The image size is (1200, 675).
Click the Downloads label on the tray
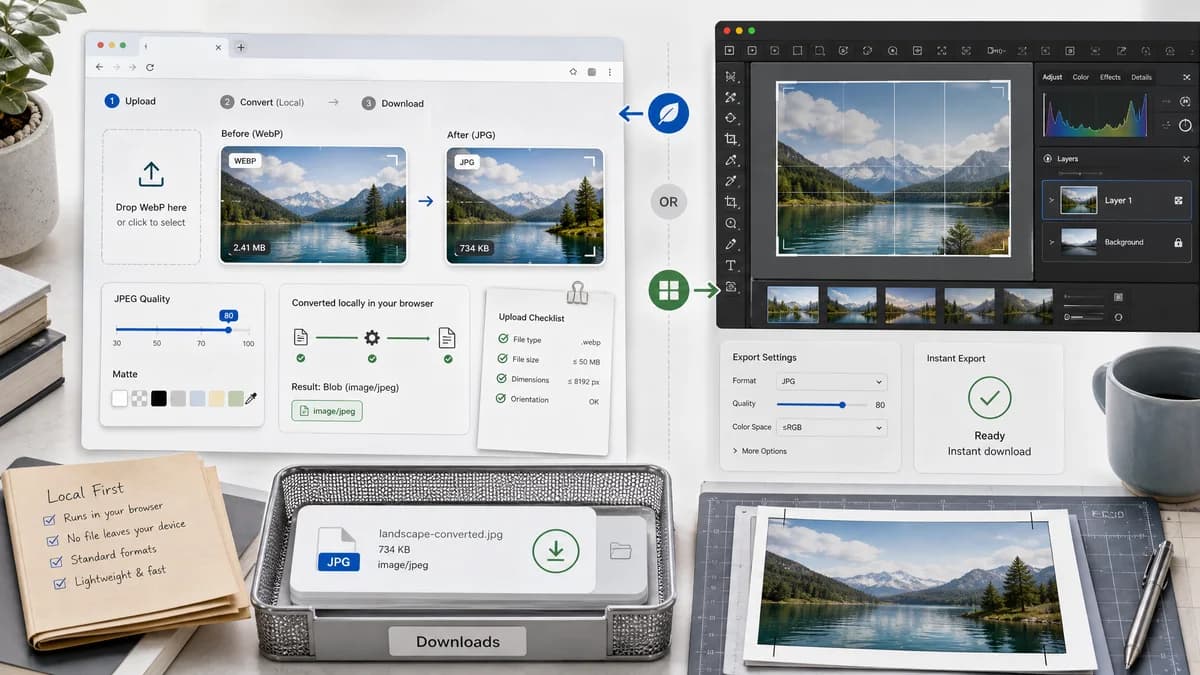click(x=457, y=642)
